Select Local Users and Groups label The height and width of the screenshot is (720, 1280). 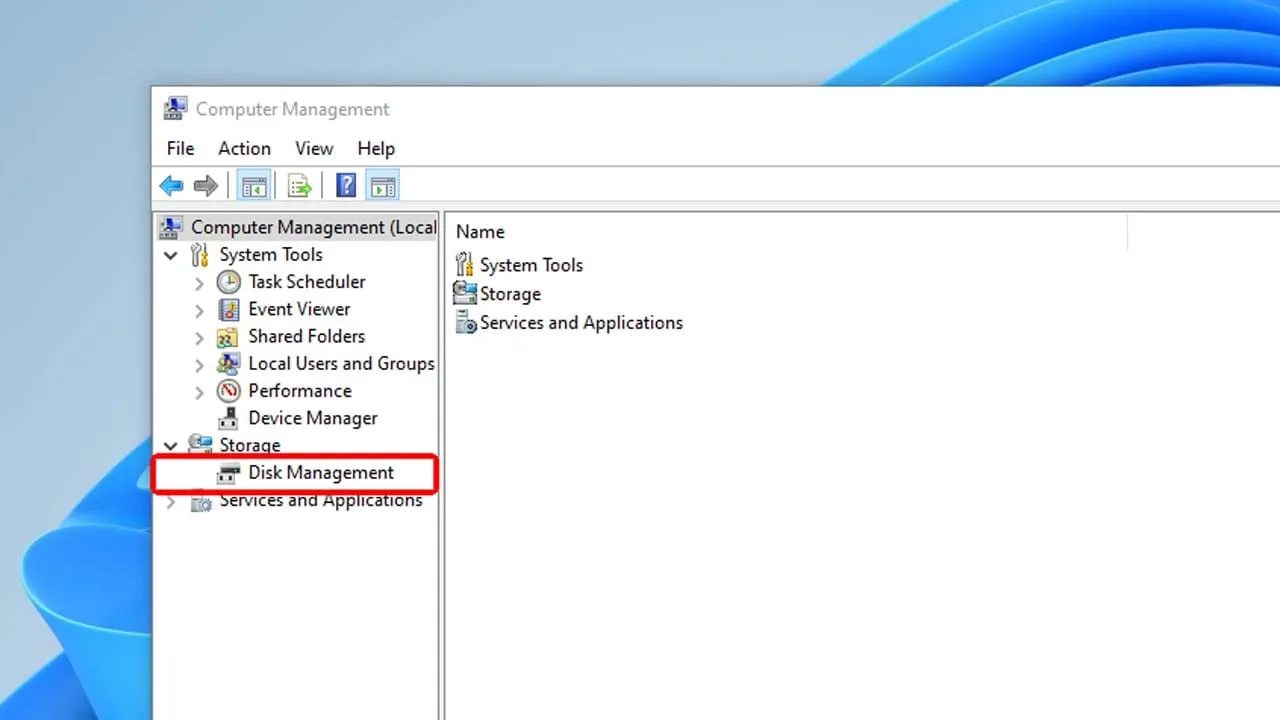coord(341,363)
